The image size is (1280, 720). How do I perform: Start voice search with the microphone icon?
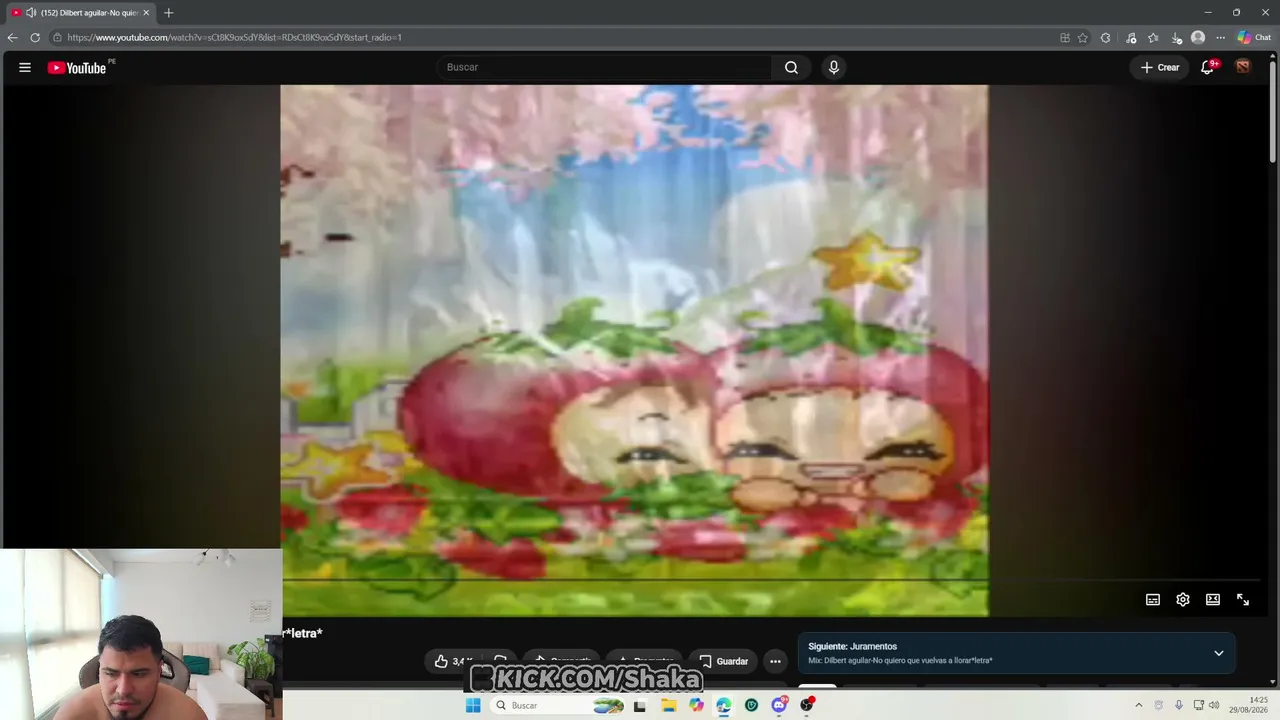coord(834,67)
